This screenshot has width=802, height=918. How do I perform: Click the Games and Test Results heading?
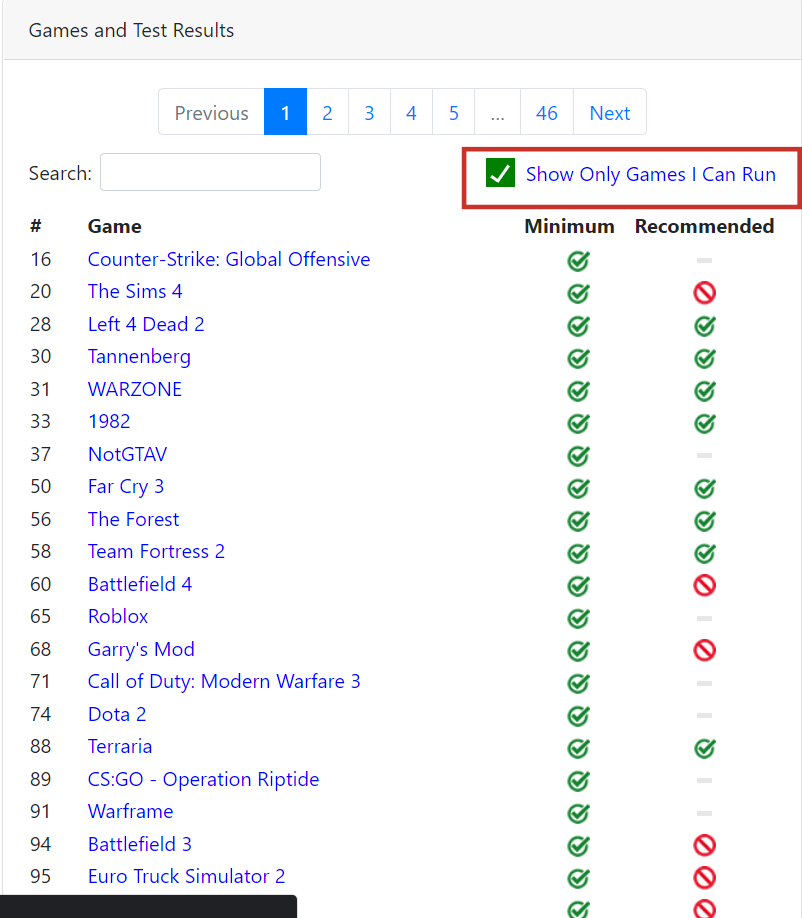tap(131, 30)
